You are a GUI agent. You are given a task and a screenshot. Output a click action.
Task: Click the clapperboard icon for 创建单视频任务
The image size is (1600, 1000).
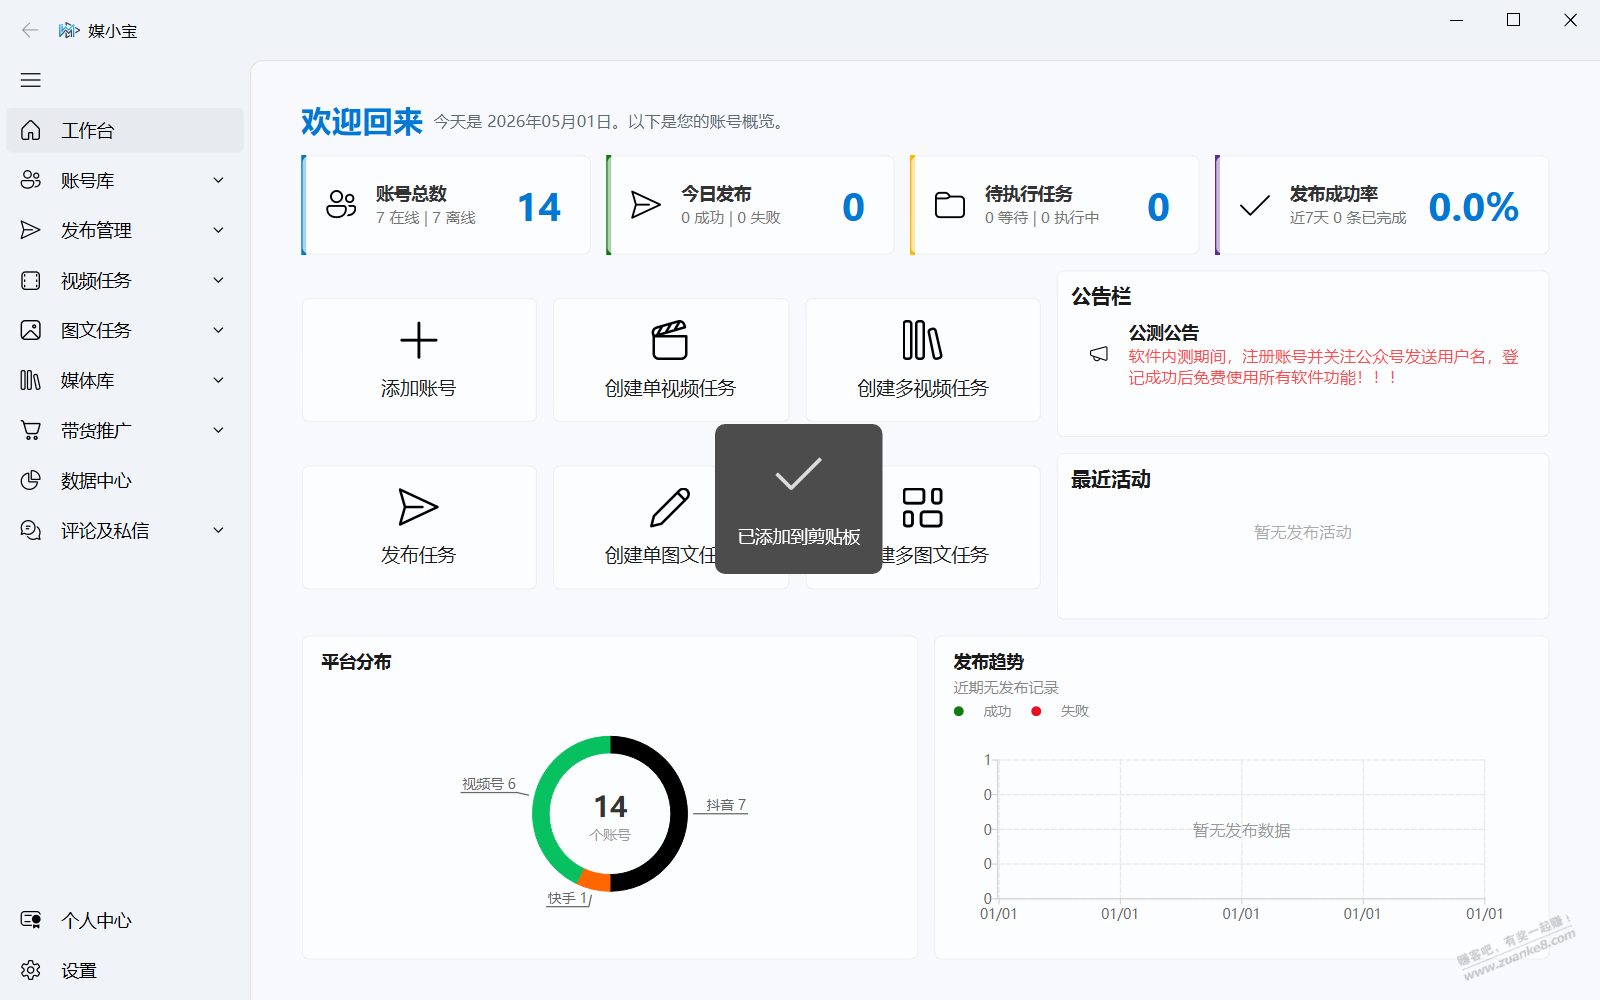pyautogui.click(x=670, y=340)
